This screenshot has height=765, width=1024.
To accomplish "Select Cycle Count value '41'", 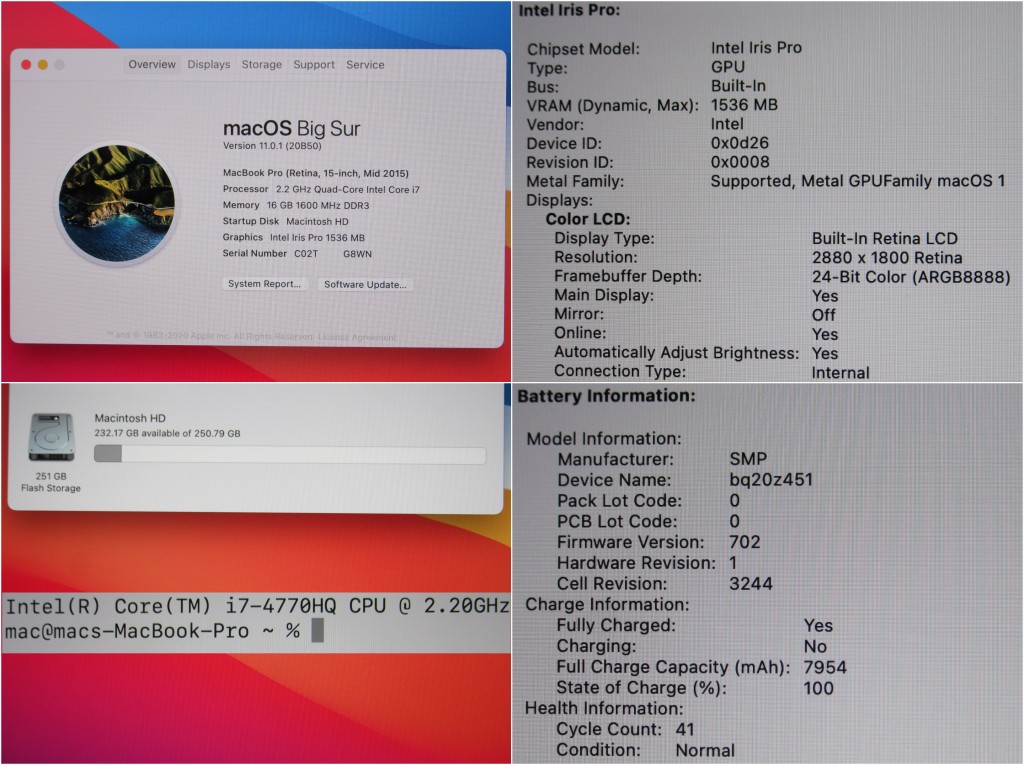I will pos(685,729).
